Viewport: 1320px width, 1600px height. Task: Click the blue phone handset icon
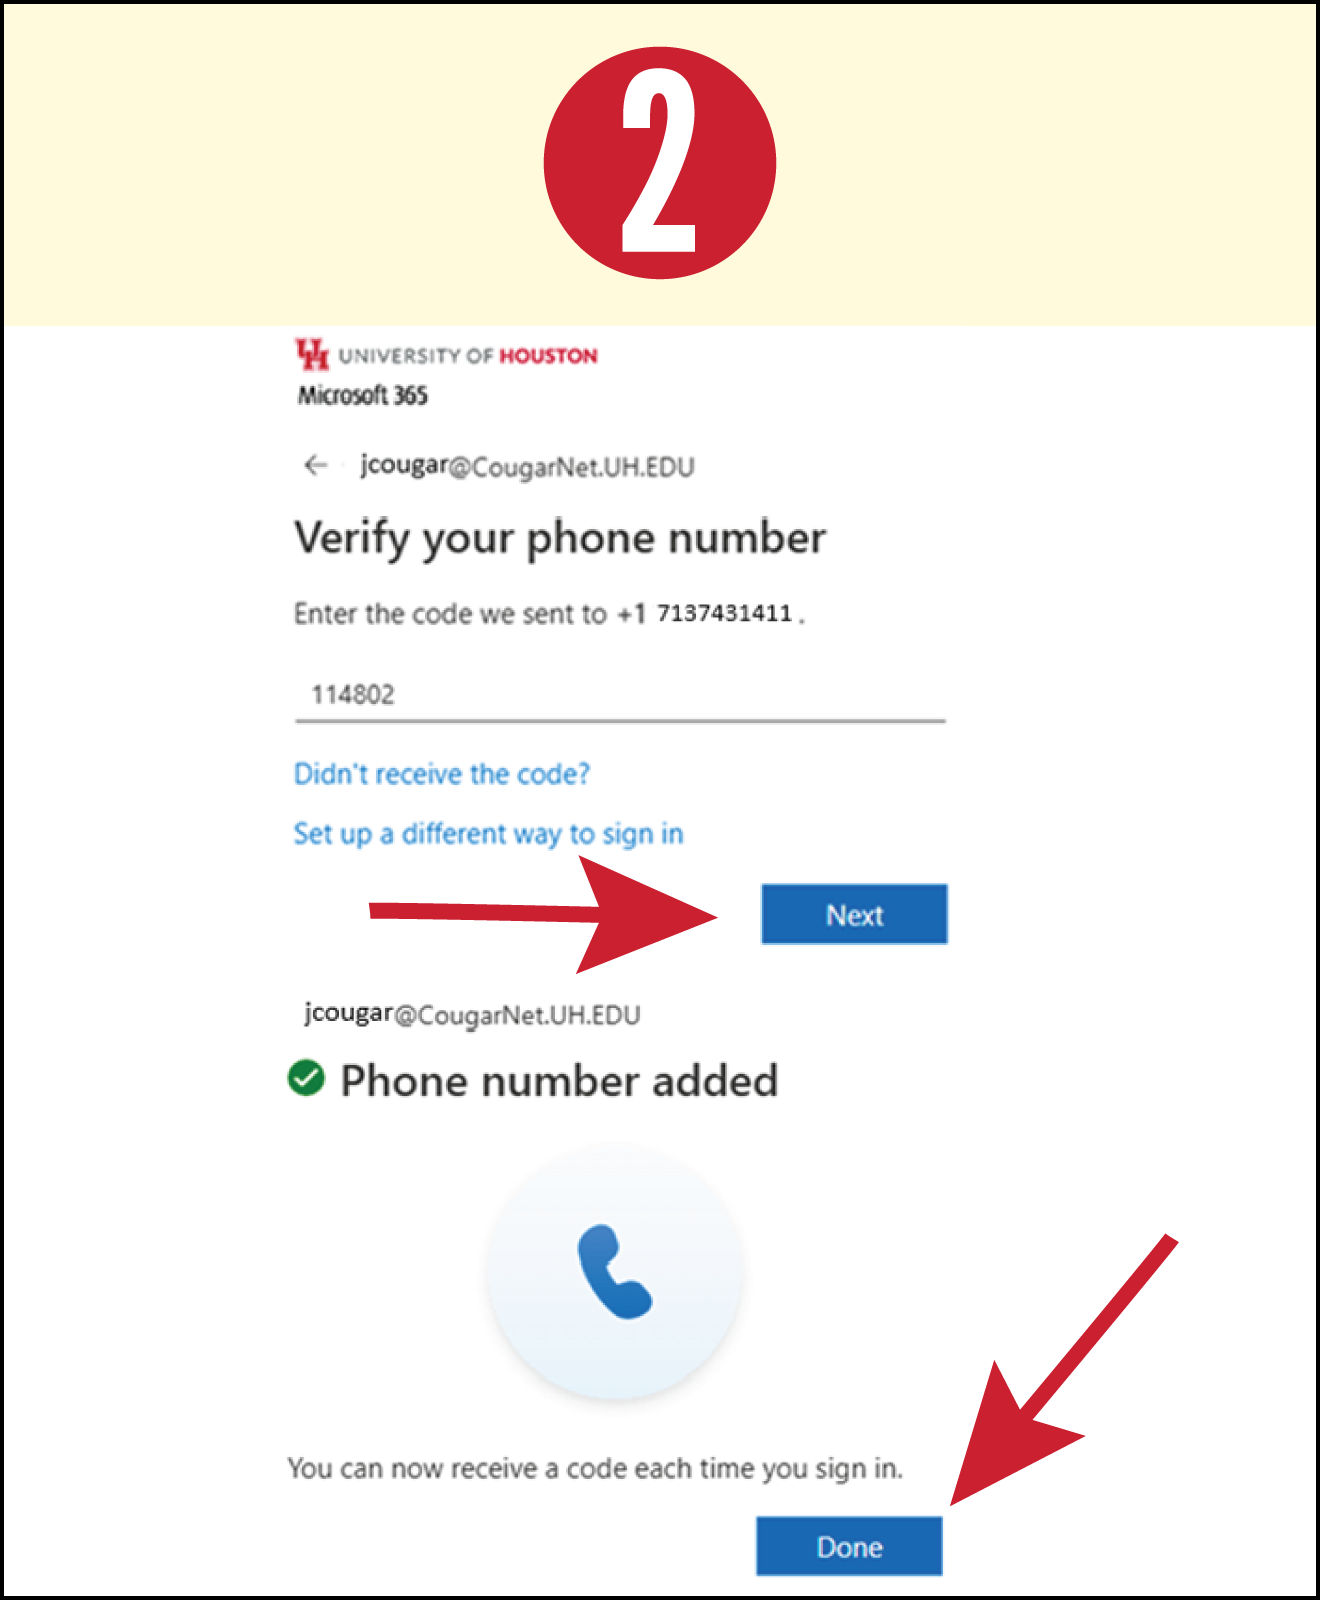pos(615,1272)
